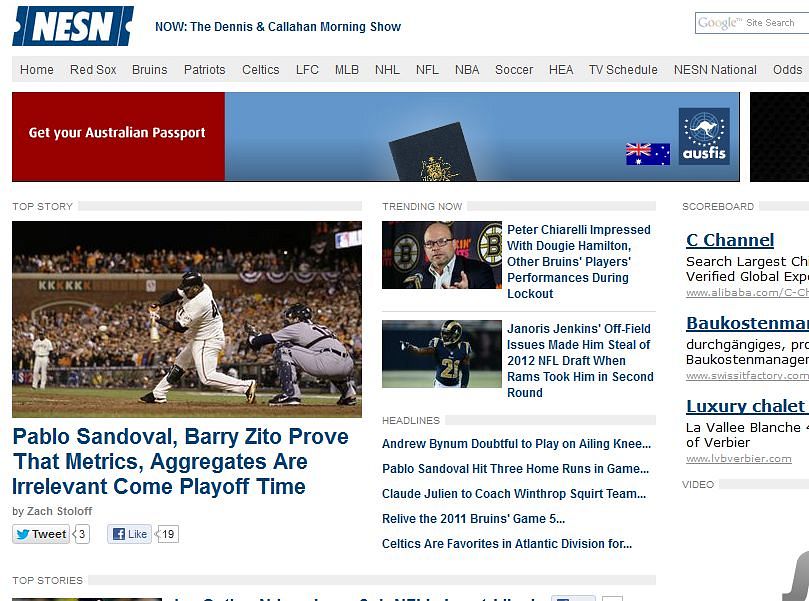Select NBA in the navigation bar
The width and height of the screenshot is (809, 601).
click(x=467, y=70)
